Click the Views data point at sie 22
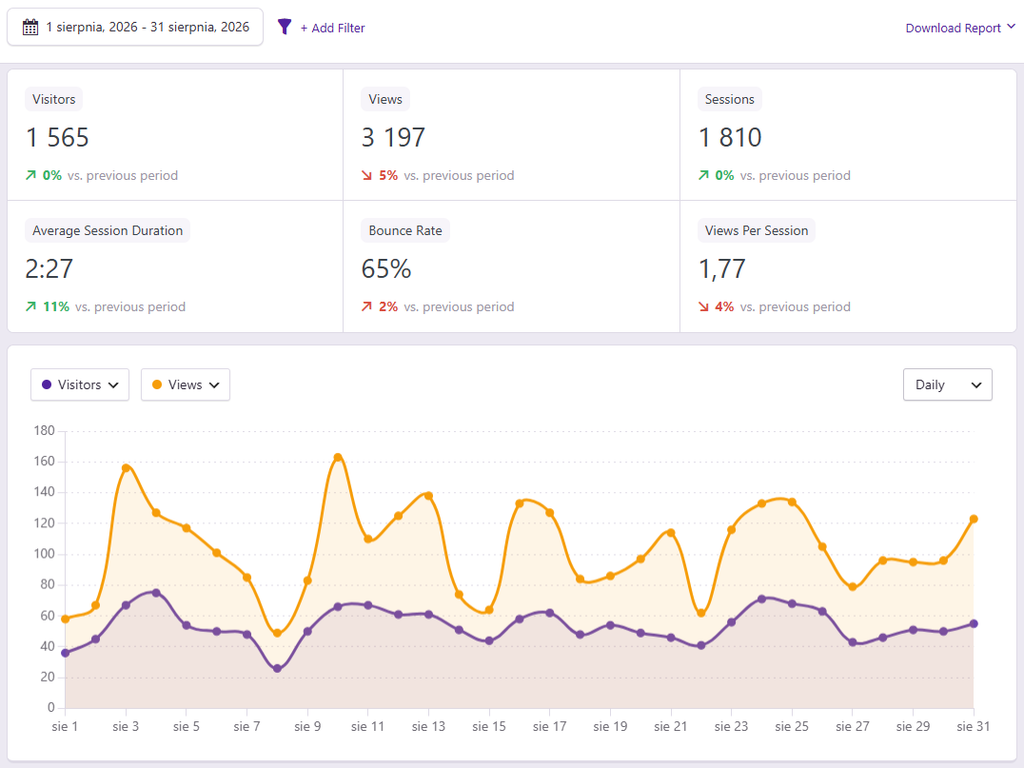Image resolution: width=1024 pixels, height=768 pixels. click(x=701, y=613)
